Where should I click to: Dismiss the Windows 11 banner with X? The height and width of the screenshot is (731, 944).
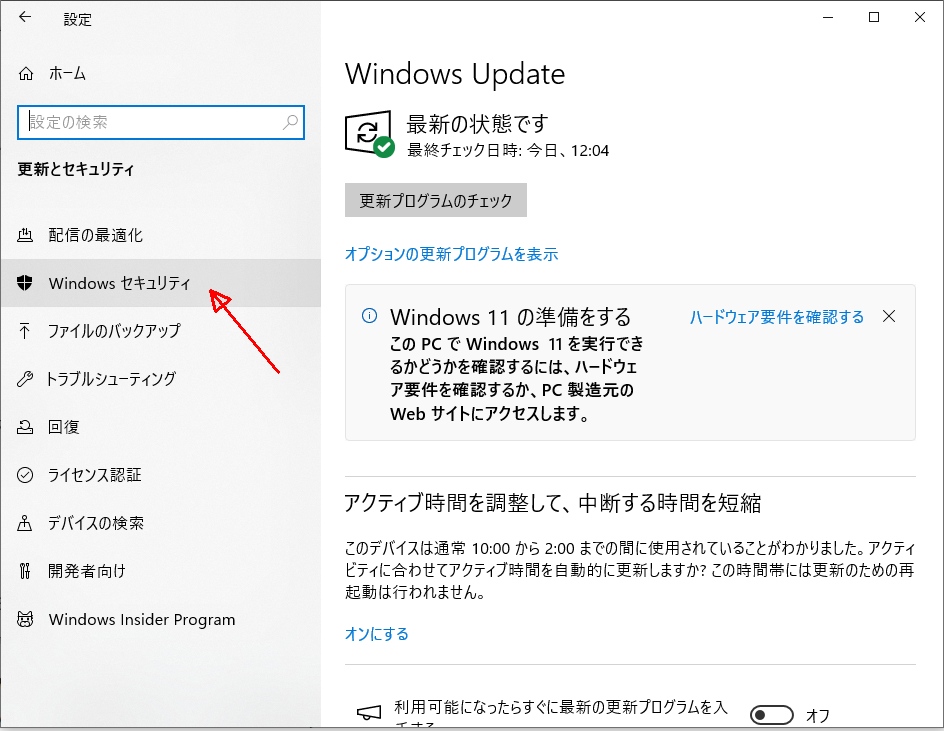tap(889, 316)
